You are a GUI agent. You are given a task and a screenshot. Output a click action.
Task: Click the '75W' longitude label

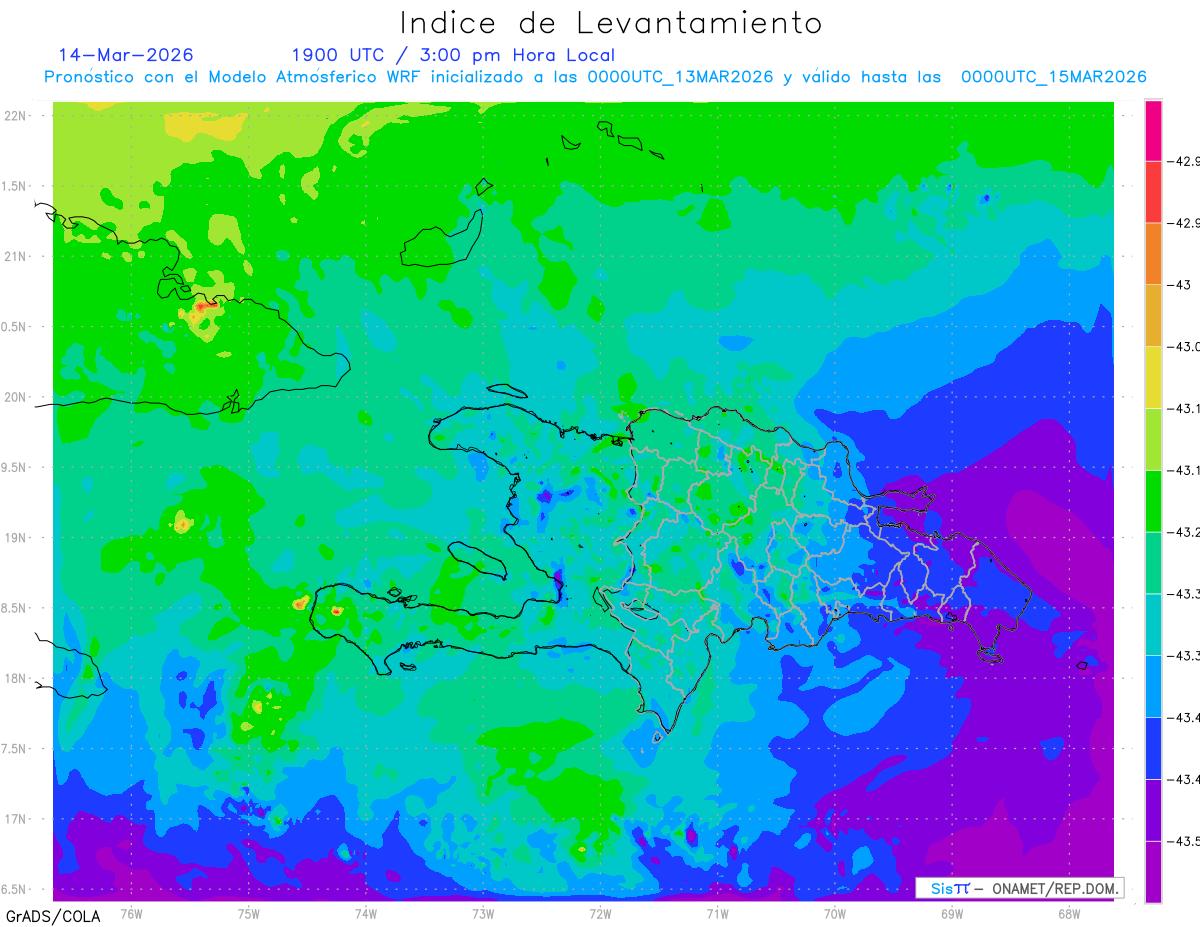pos(248,912)
